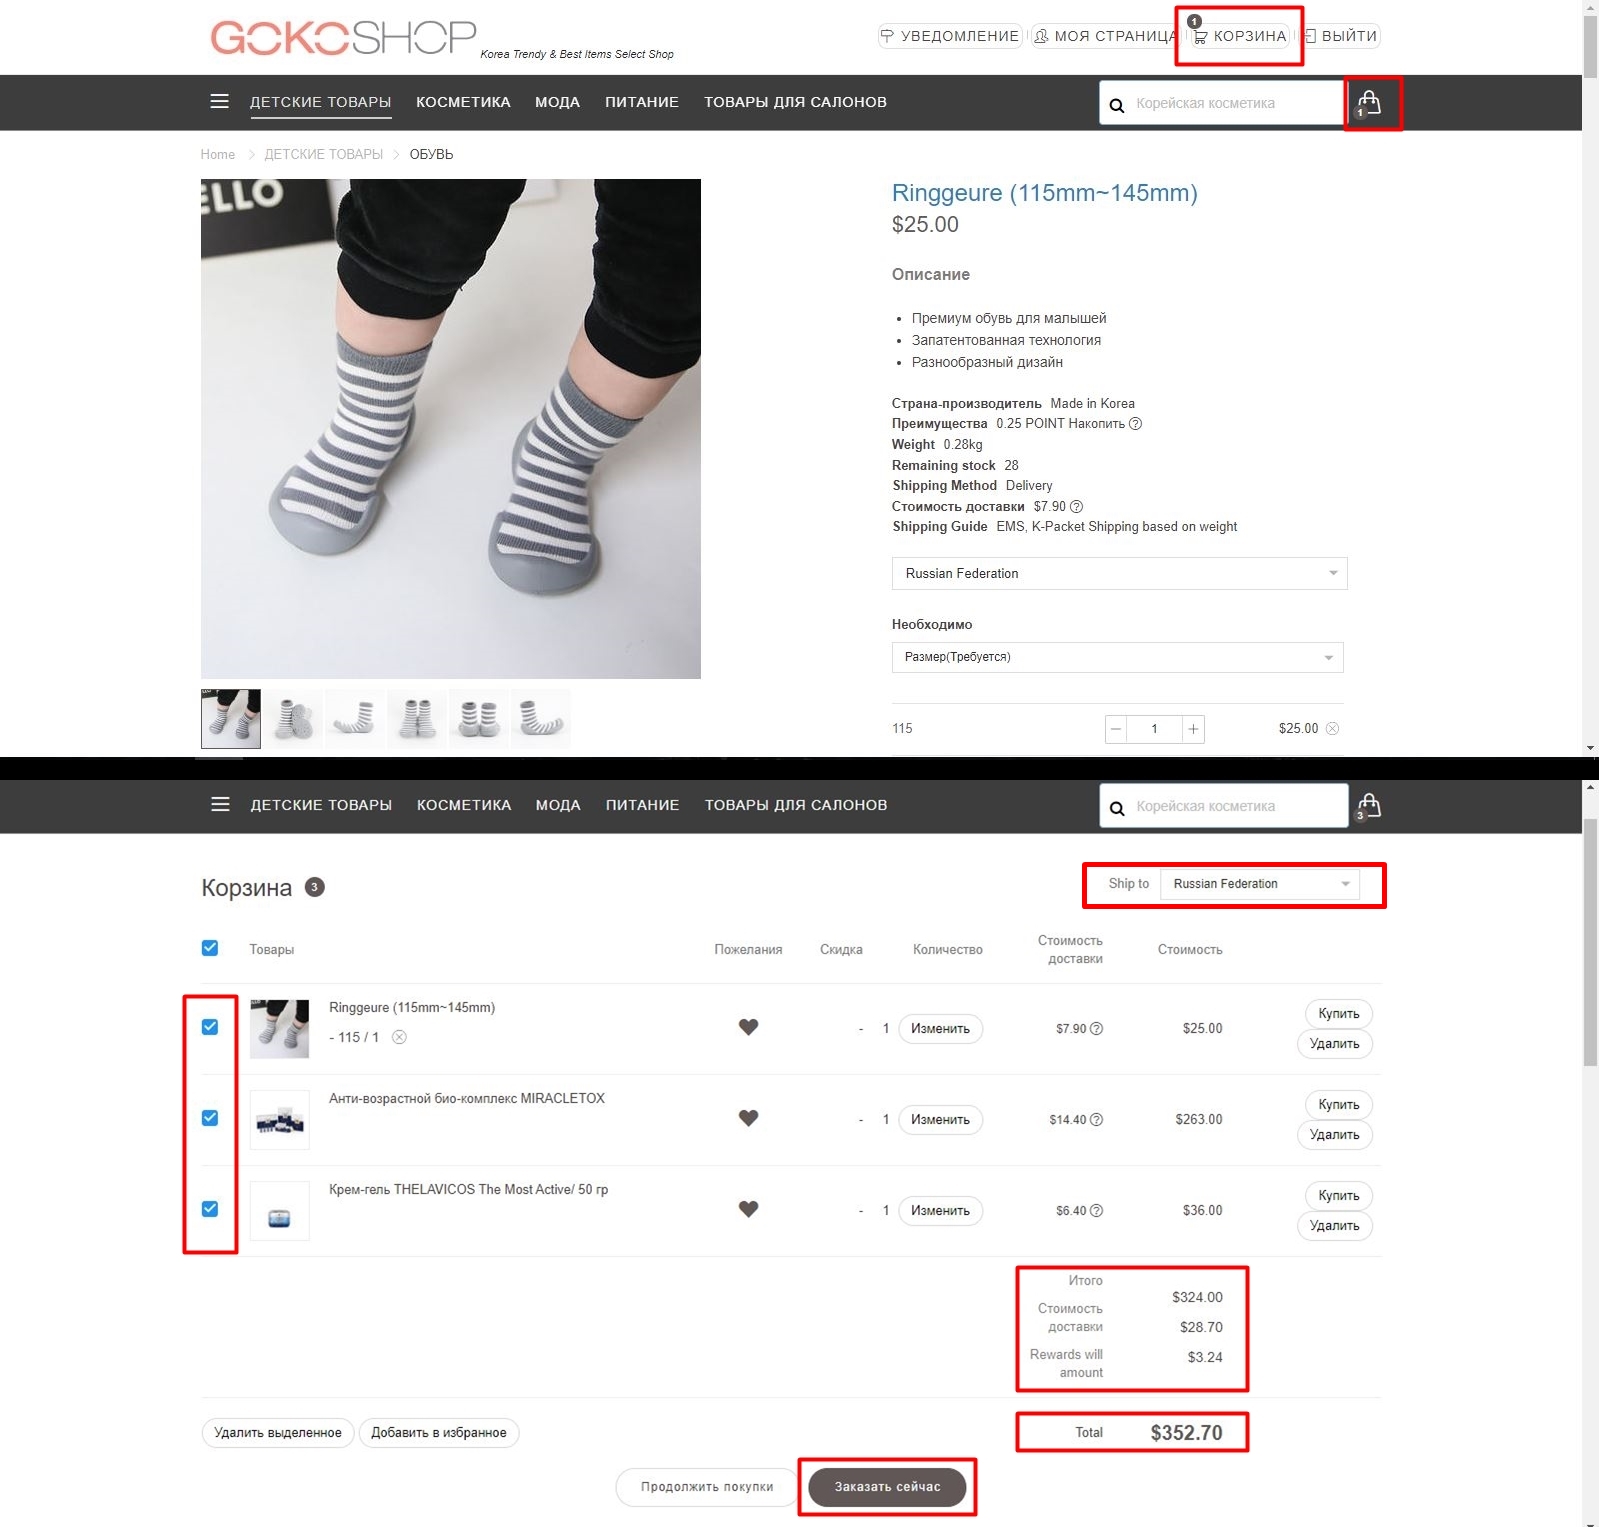Decrease quantity with the minus button
Viewport: 1599px width, 1527px height.
click(1116, 729)
